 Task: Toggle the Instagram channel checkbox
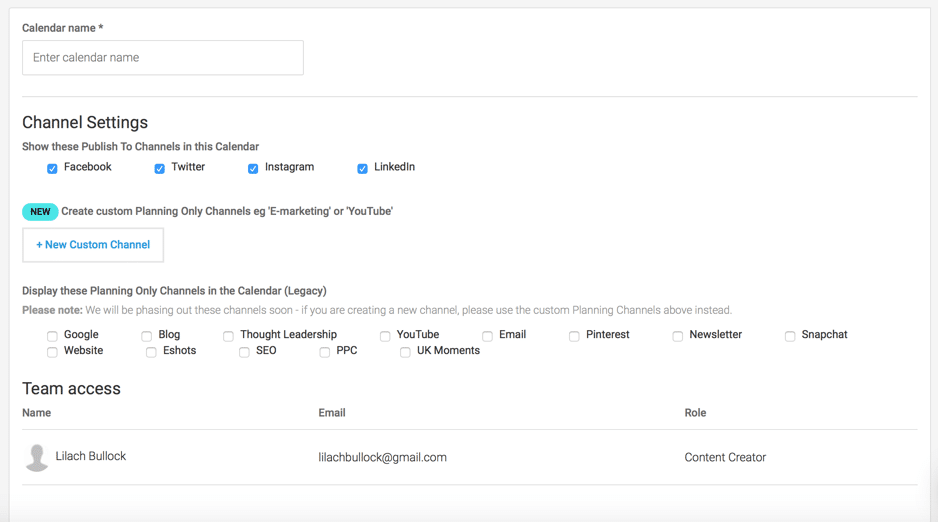tap(253, 169)
